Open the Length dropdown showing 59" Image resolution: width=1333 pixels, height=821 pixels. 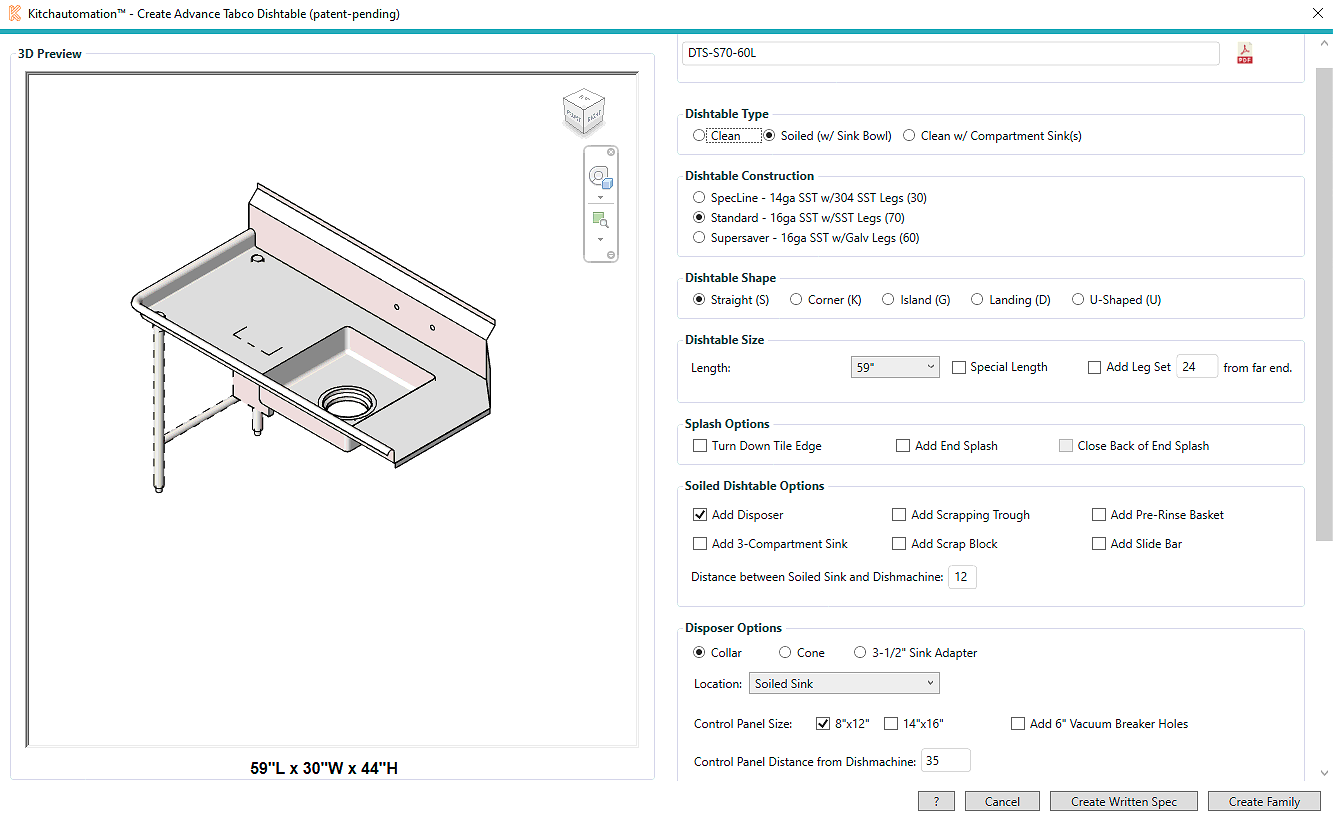(895, 367)
